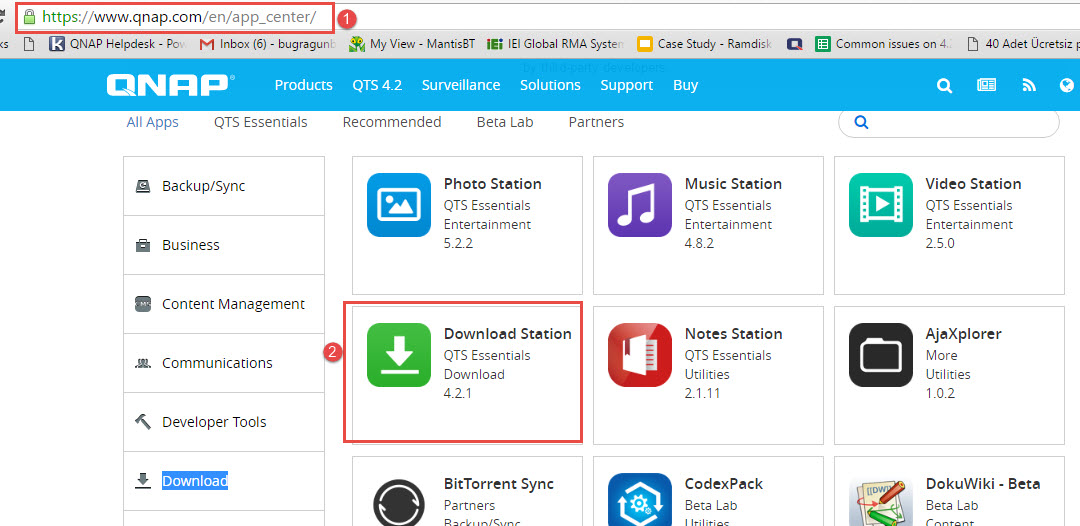
Task: Open the QTS 4.2 menu
Action: 377,85
